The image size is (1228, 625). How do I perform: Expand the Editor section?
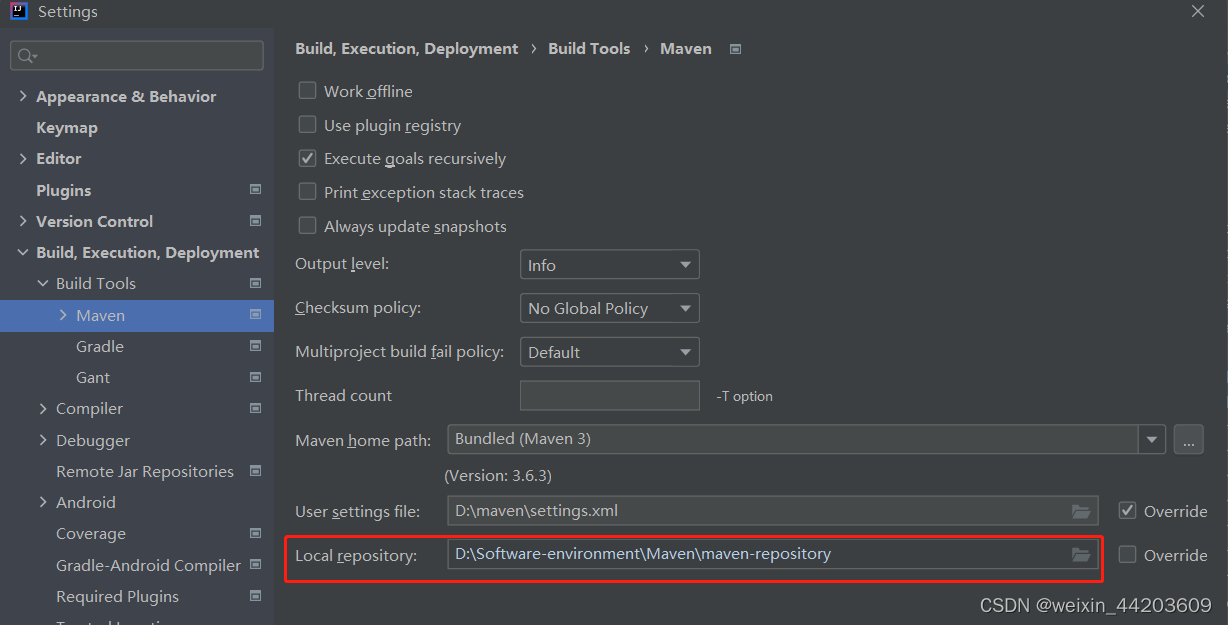point(23,158)
